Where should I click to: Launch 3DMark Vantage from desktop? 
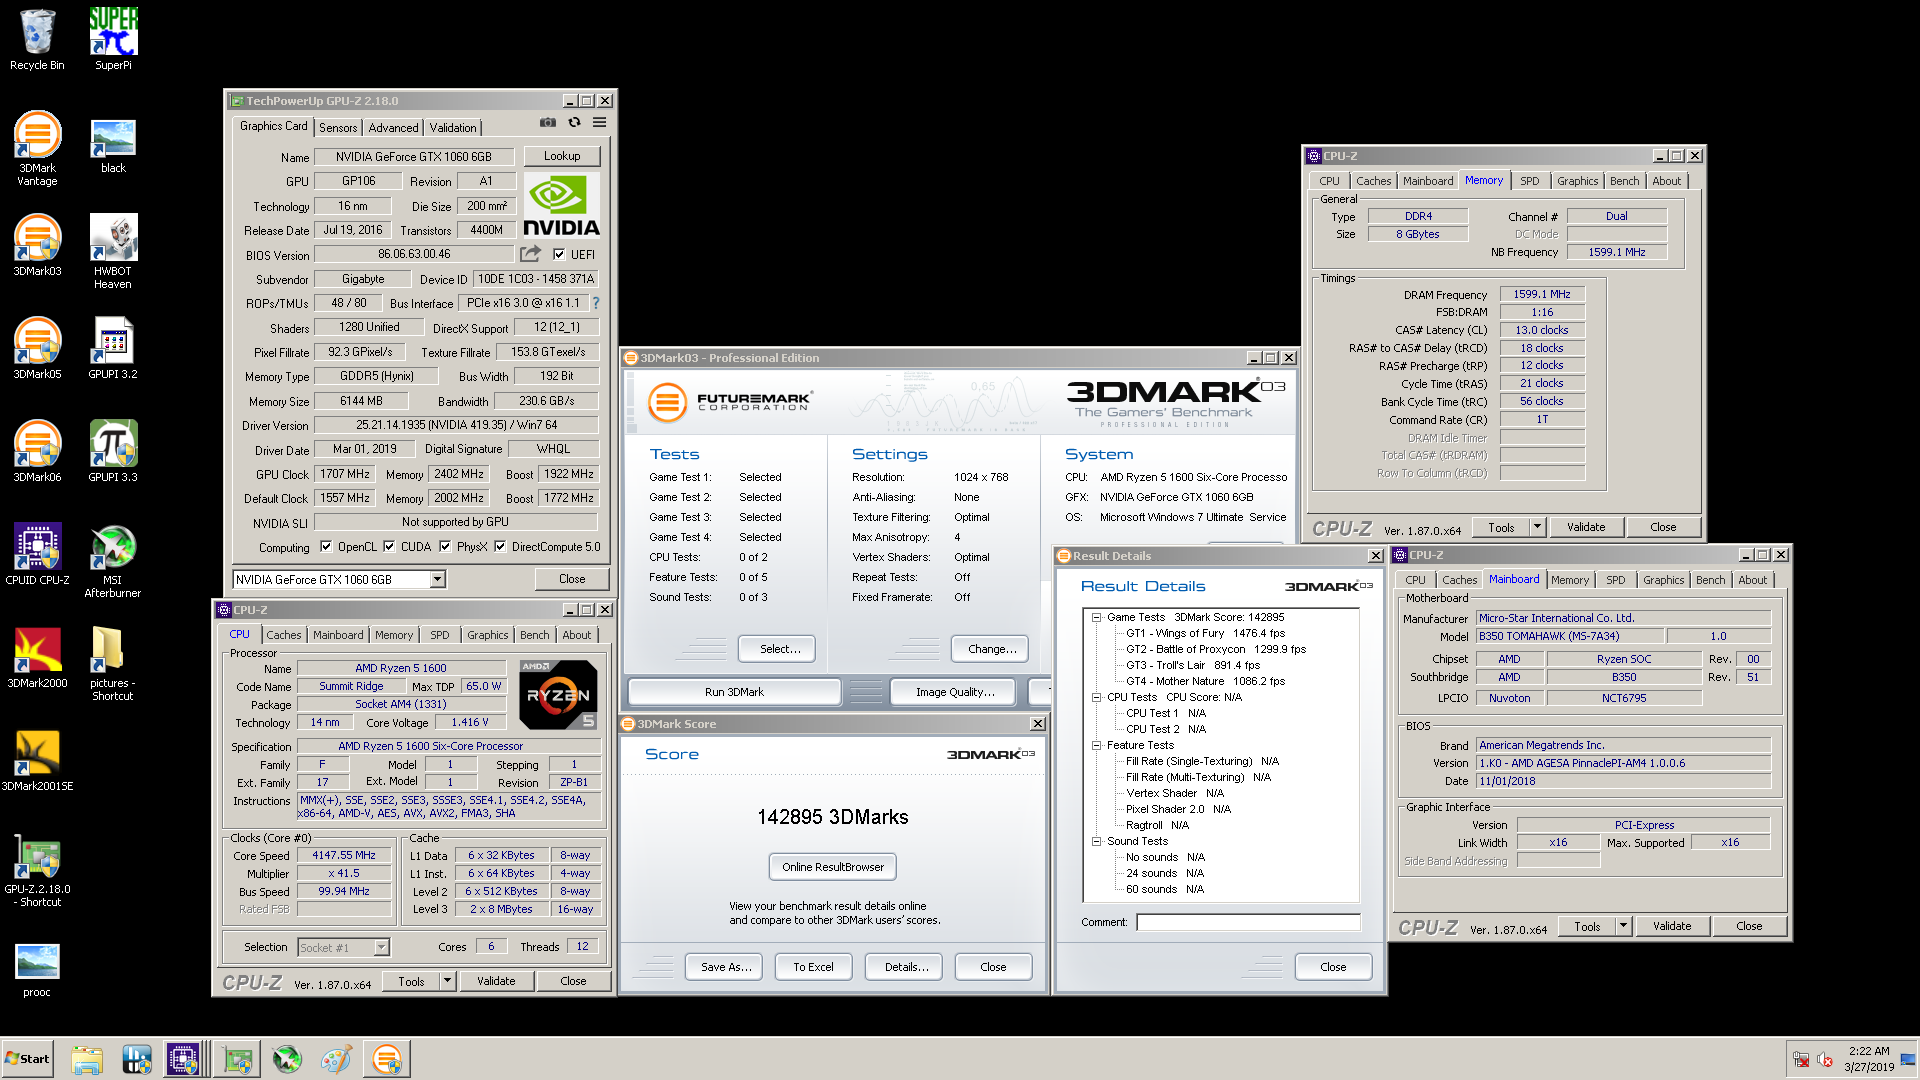click(x=37, y=149)
